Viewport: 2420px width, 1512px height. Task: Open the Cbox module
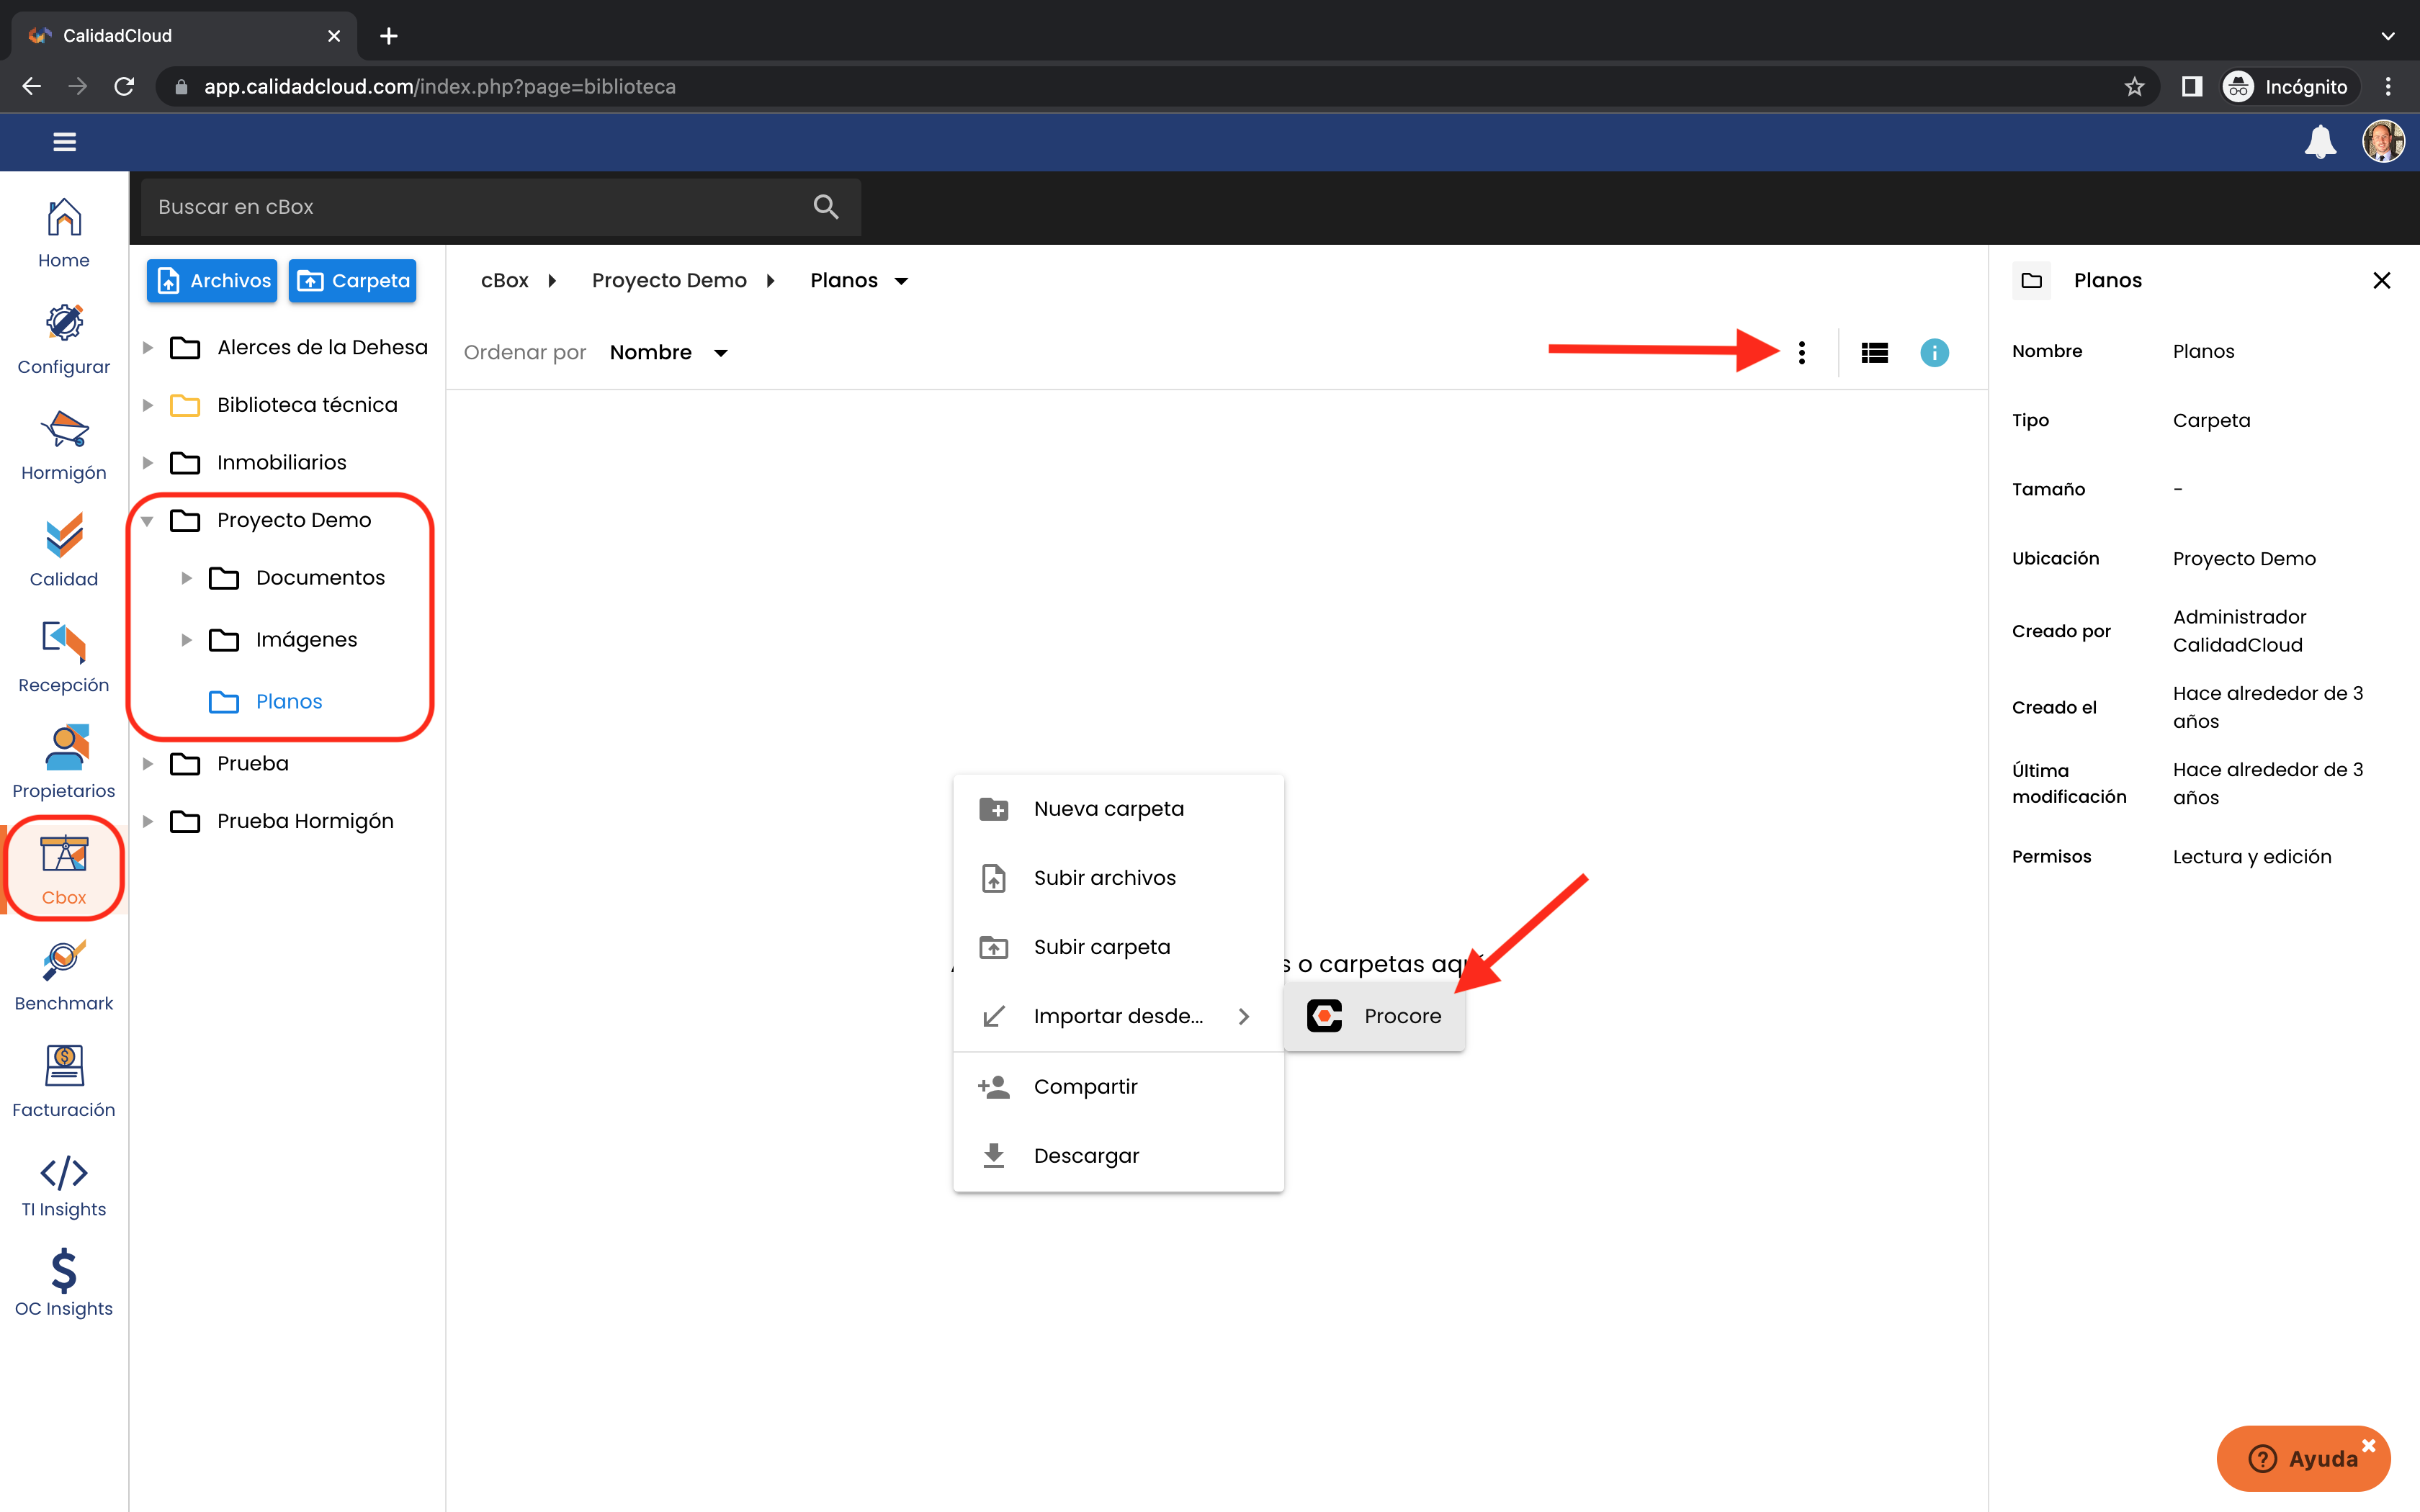64,869
